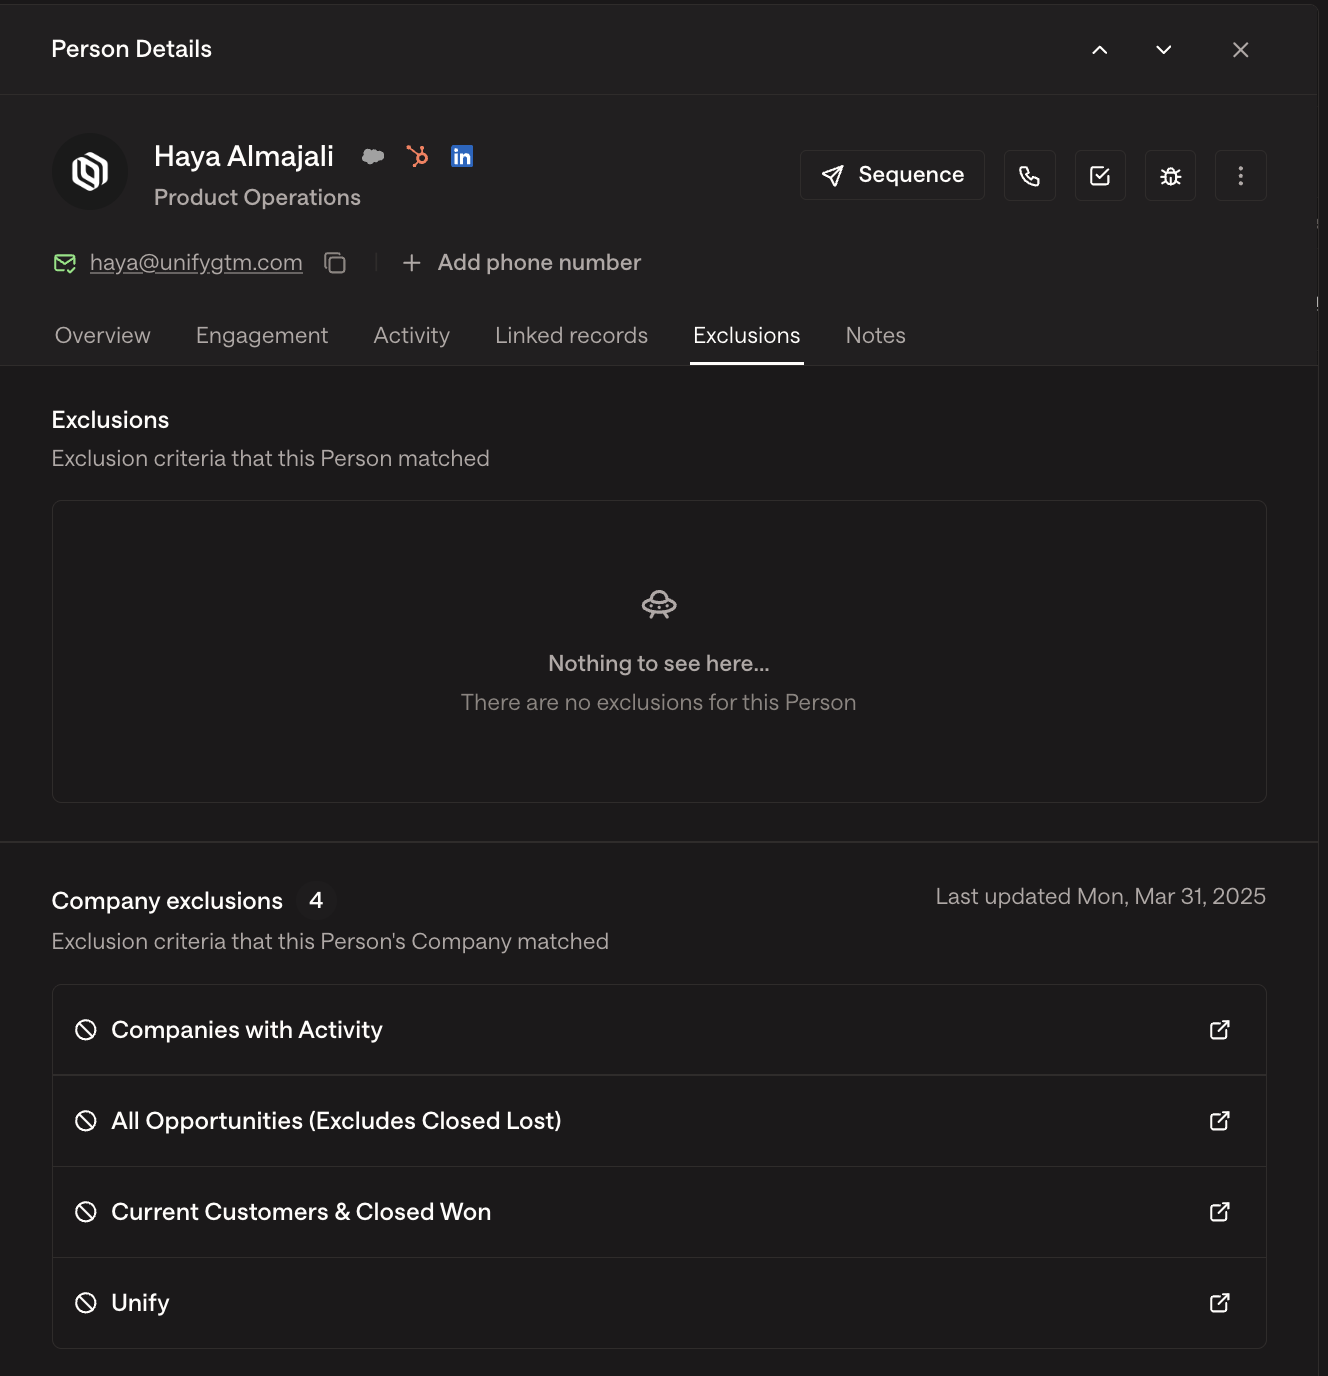
Task: Open the Unify exclusion external link icon
Action: coord(1220,1303)
